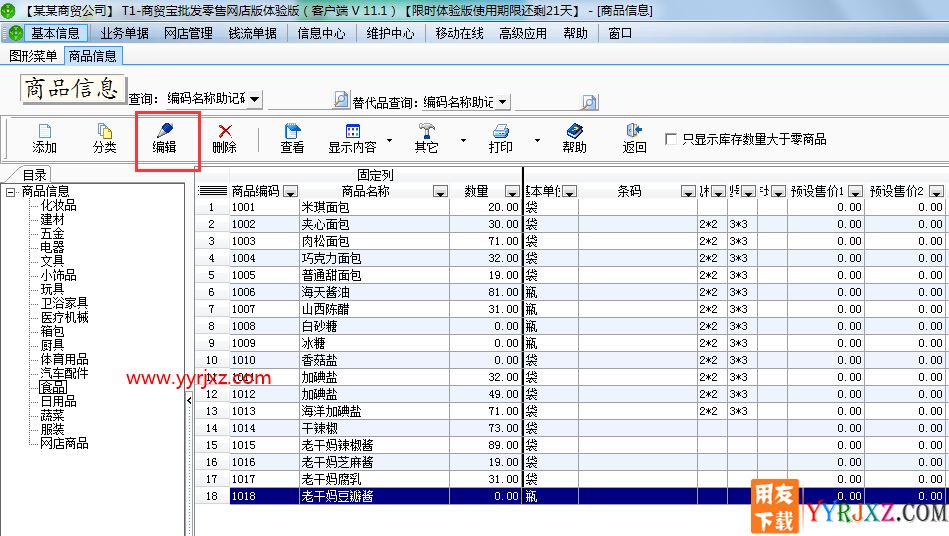The width and height of the screenshot is (949, 536).
Task: Open the 查询 编码名称助记 dropdown
Action: pos(255,99)
